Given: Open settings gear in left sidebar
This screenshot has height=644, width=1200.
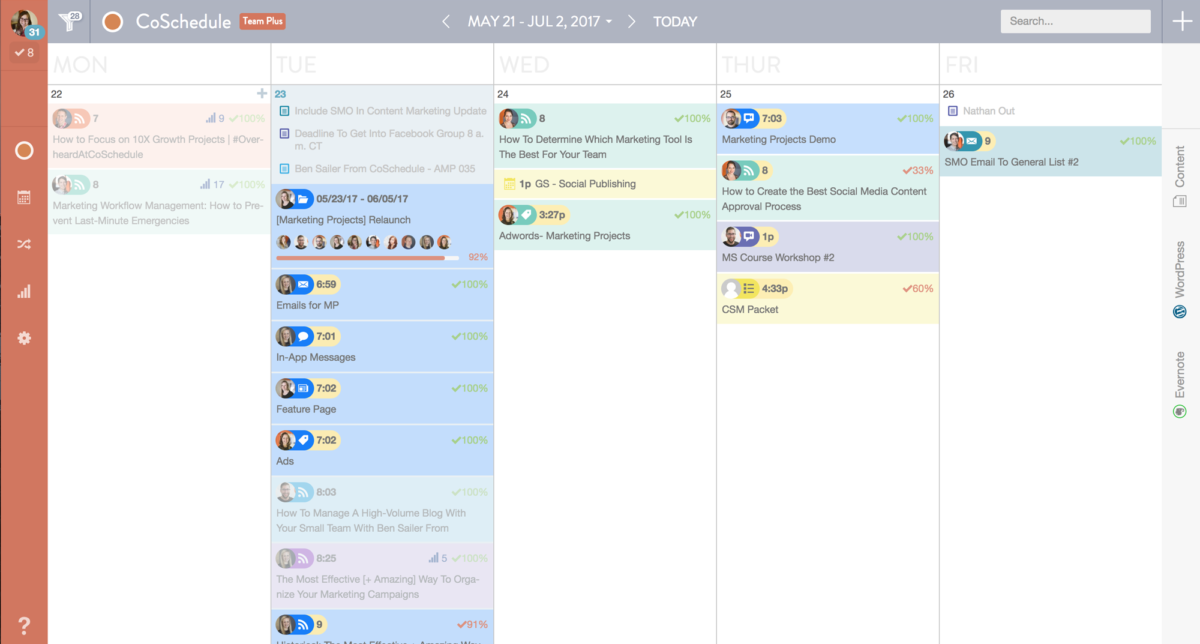Looking at the screenshot, I should [24, 338].
